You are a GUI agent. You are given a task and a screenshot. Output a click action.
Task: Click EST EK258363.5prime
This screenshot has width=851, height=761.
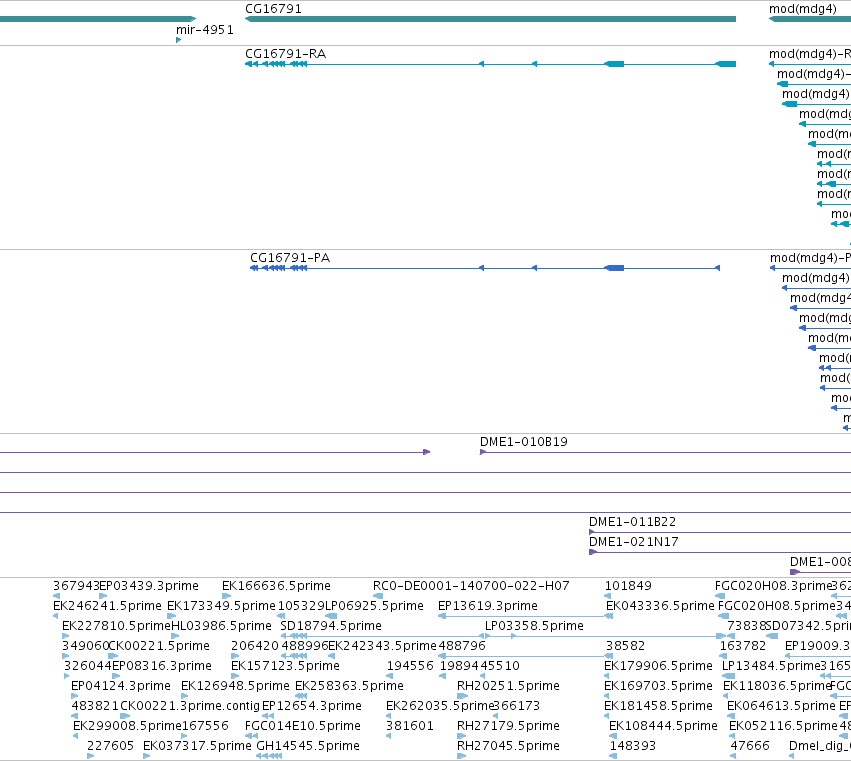click(x=350, y=686)
